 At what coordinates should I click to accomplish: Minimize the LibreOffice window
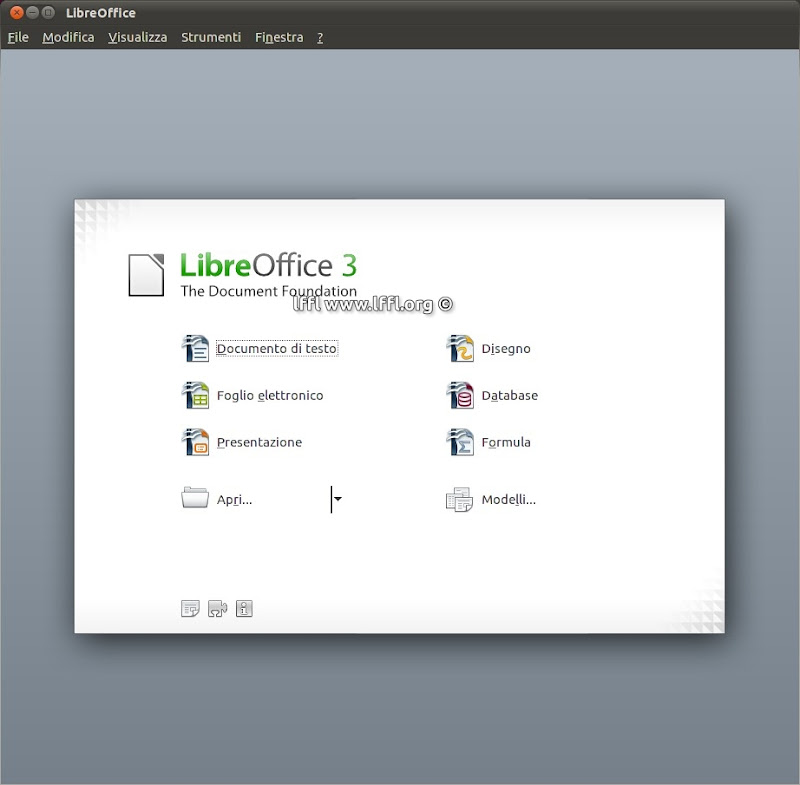(32, 12)
